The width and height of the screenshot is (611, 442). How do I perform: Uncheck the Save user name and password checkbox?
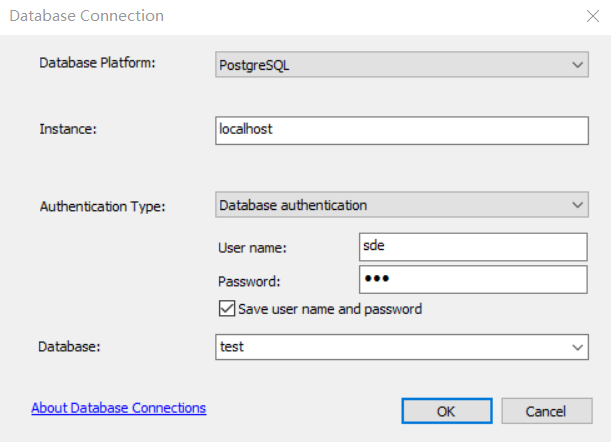tap(227, 308)
